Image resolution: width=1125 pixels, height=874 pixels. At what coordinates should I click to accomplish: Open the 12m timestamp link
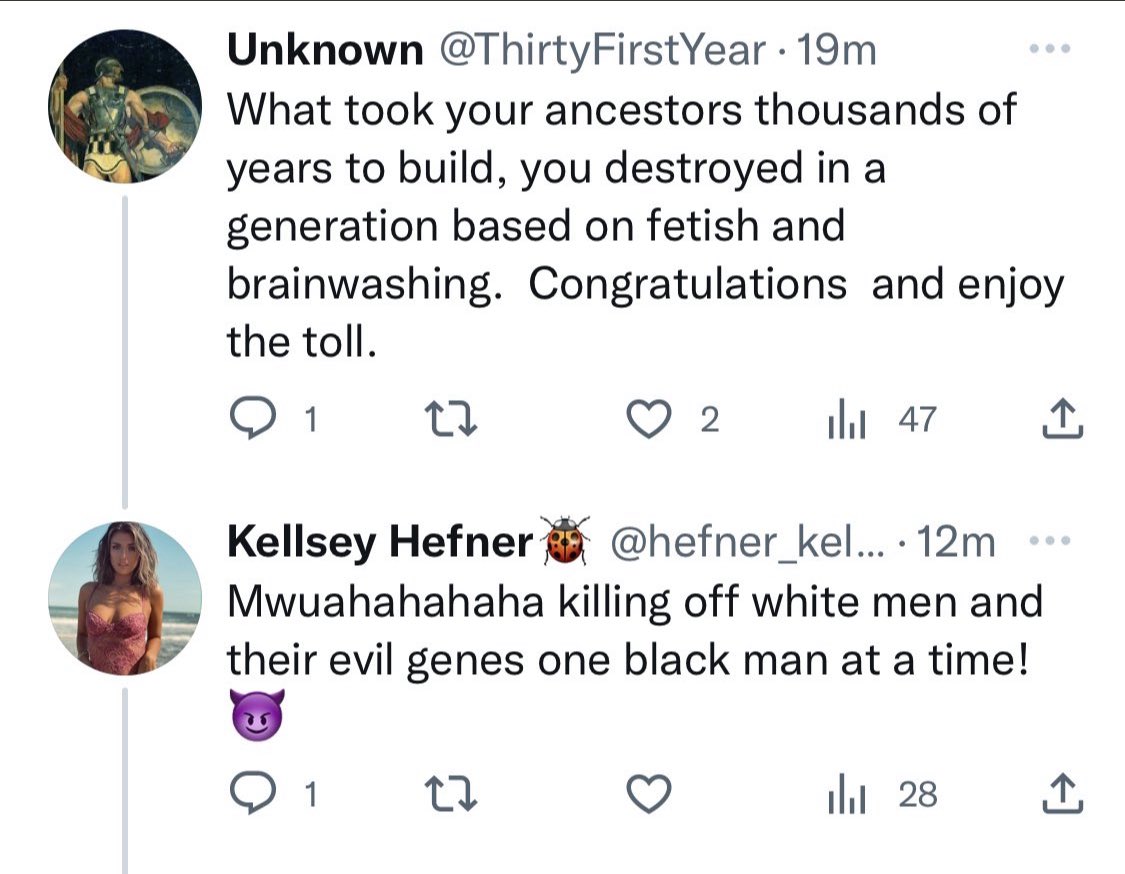[956, 542]
